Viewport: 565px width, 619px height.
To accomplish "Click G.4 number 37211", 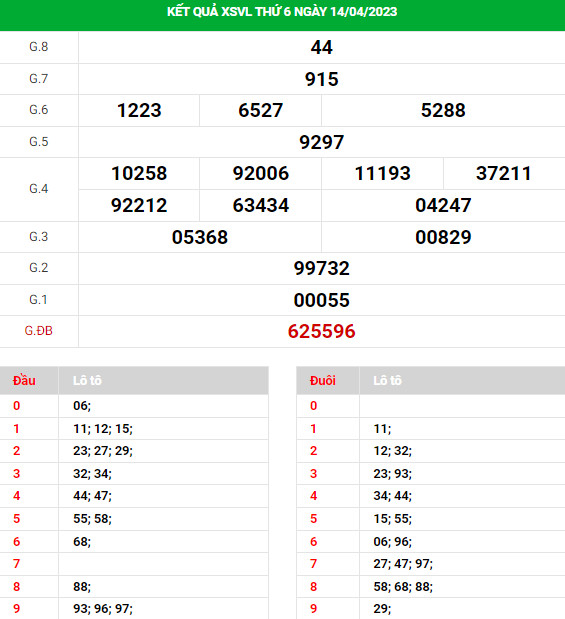I will click(x=504, y=173).
